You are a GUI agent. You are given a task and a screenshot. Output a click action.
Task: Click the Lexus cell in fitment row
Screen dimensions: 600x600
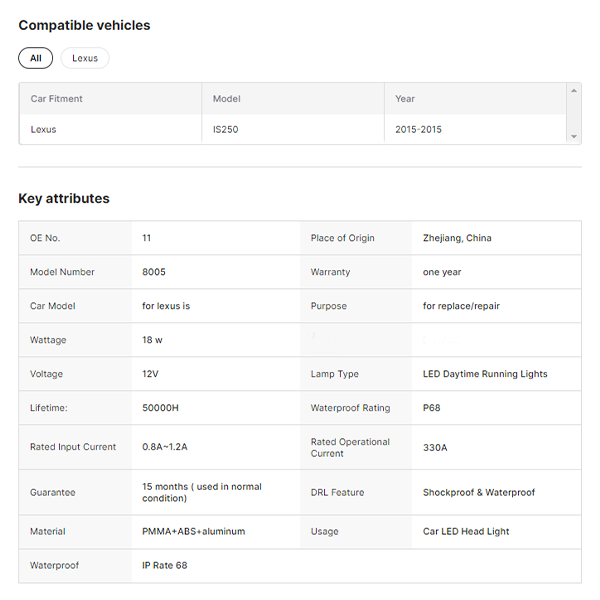pyautogui.click(x=44, y=129)
